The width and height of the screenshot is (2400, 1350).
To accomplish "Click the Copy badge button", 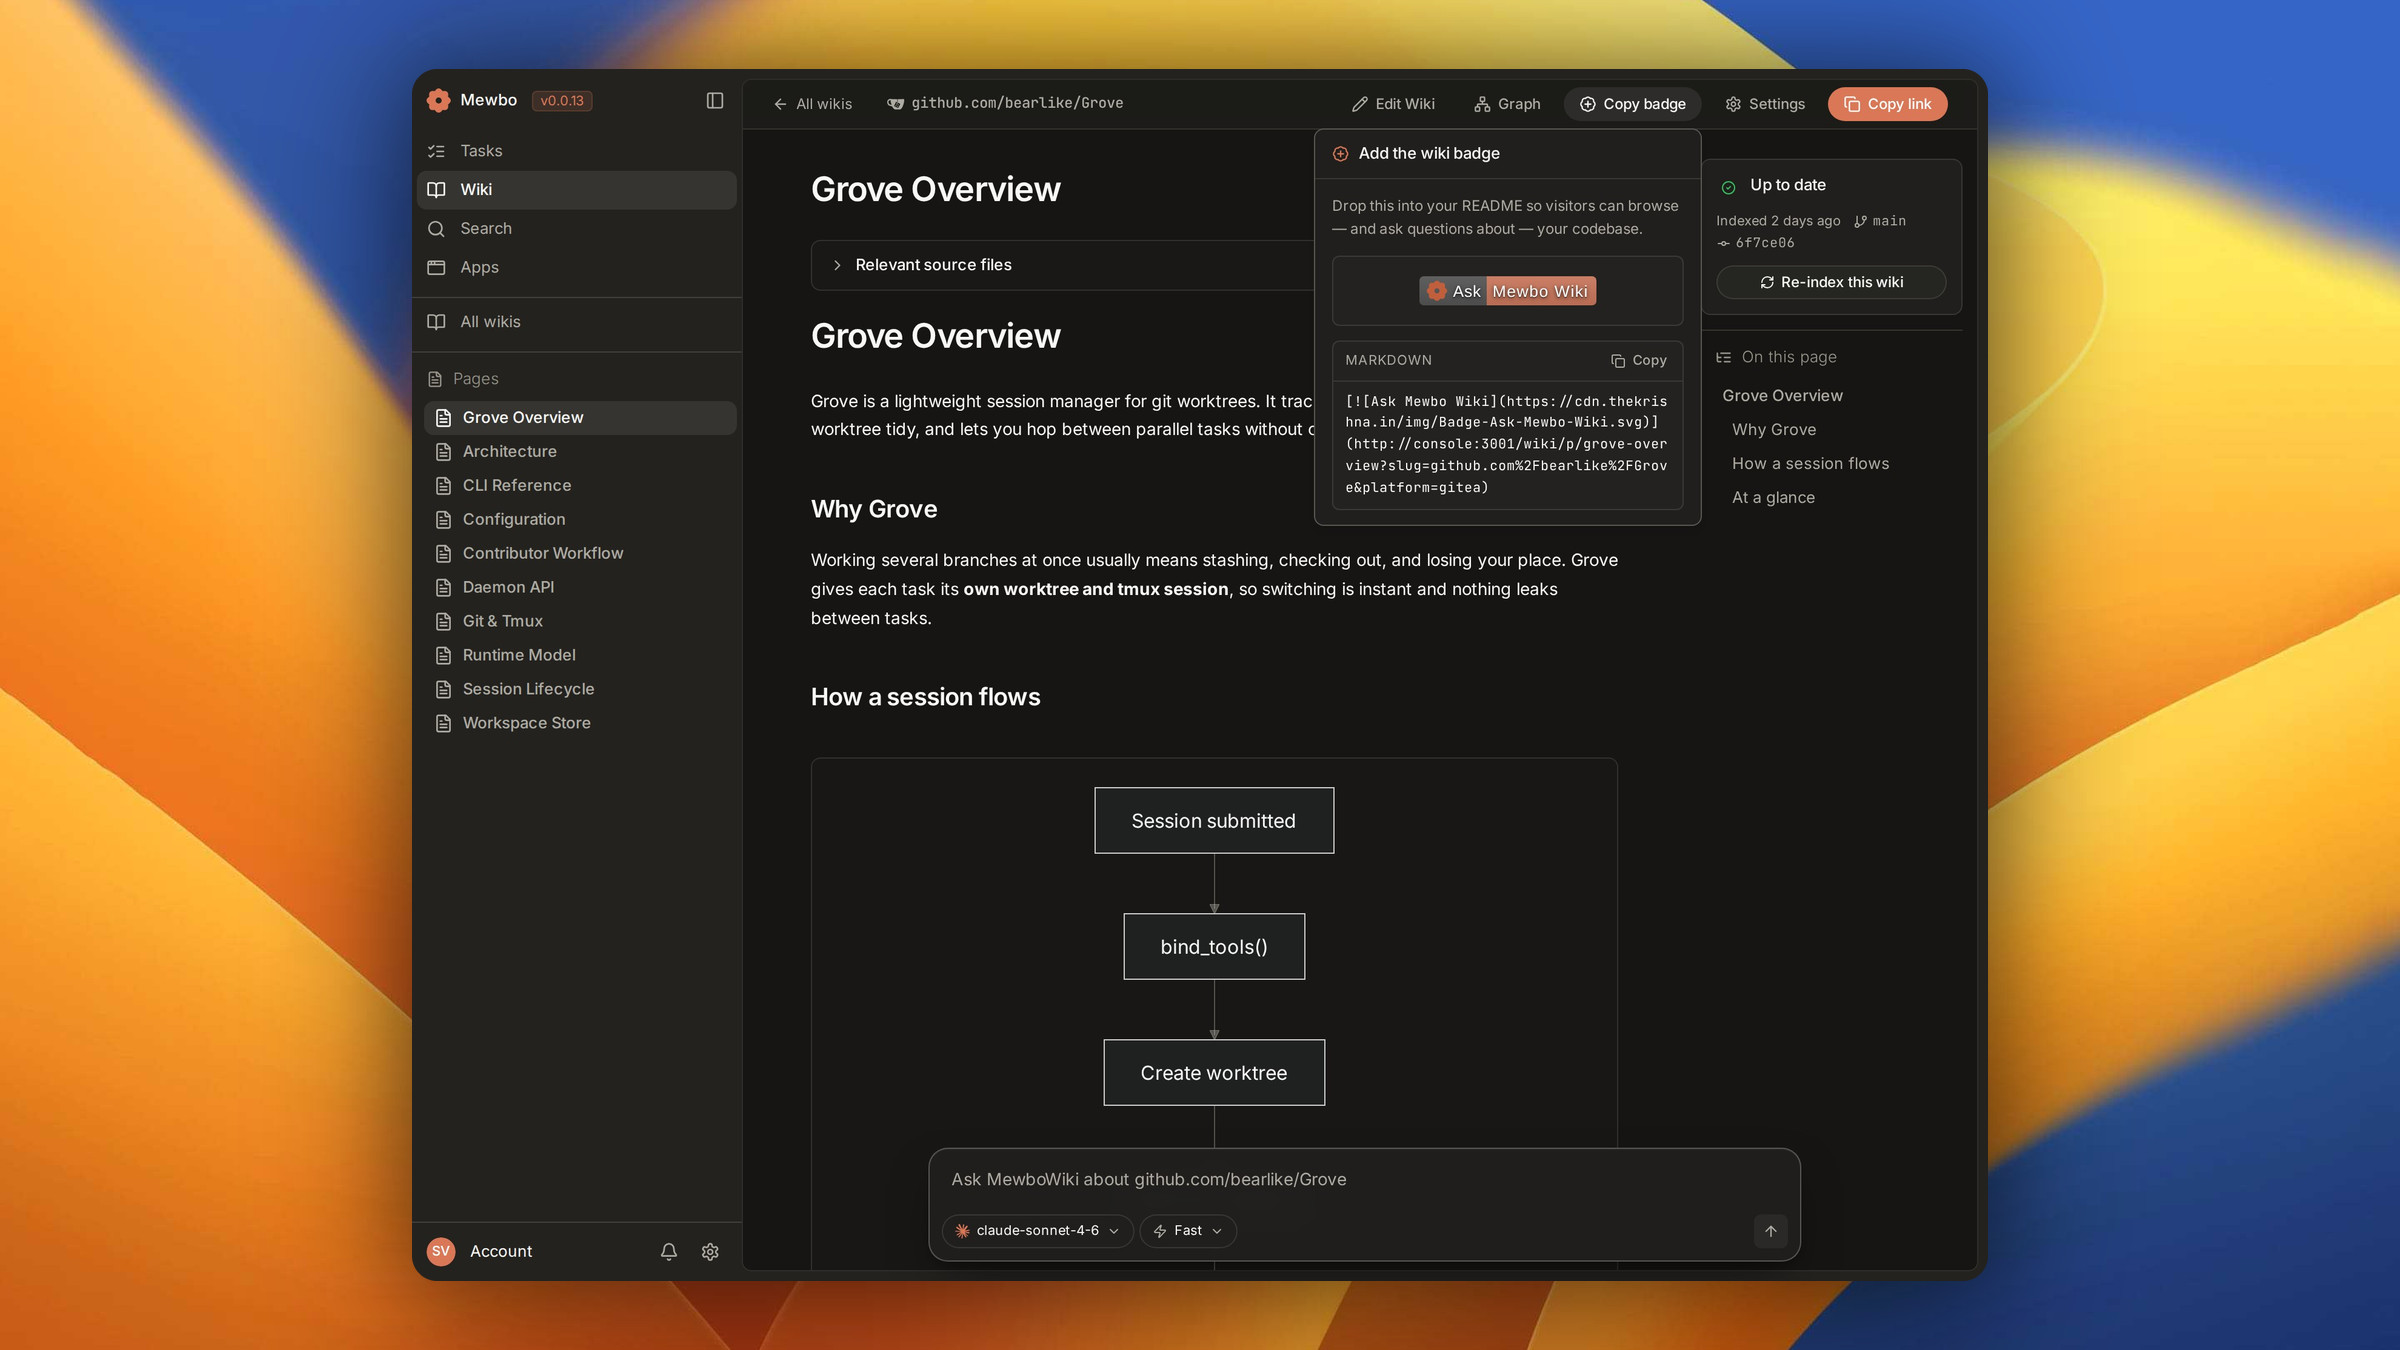I will click(1633, 104).
